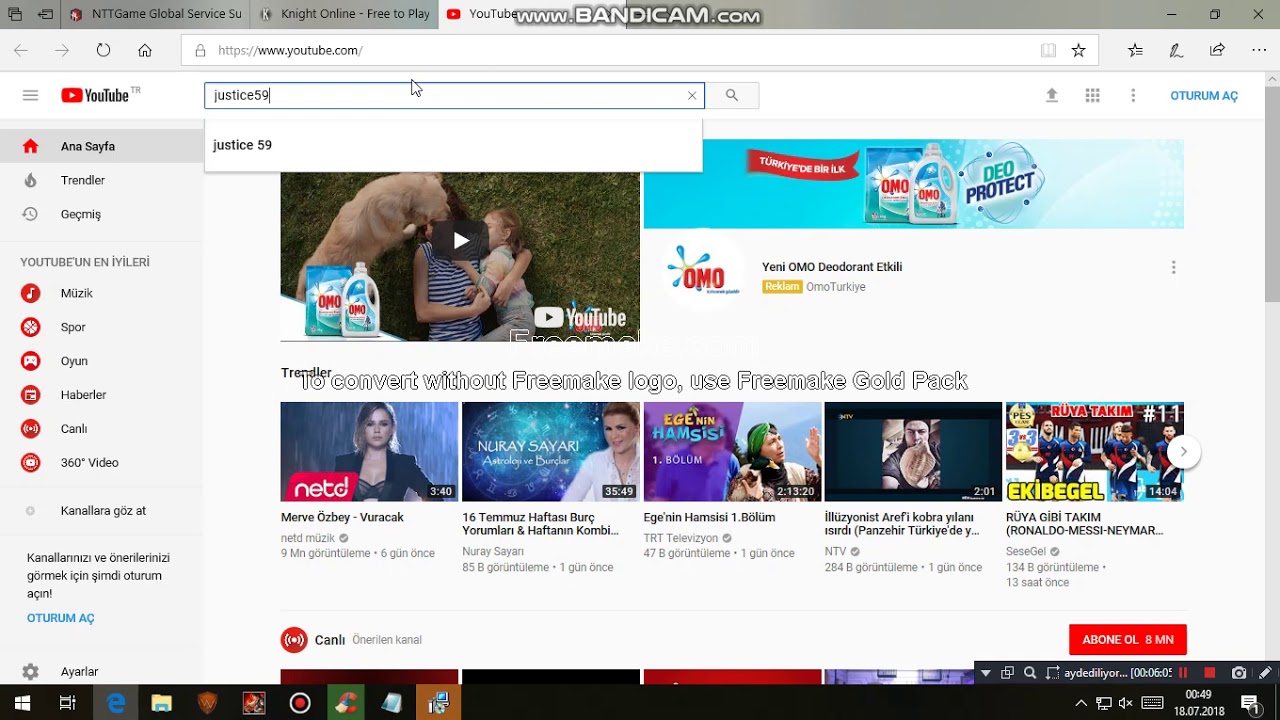1280x720 pixels.
Task: Switch to the Knight Online tab
Action: (x=344, y=14)
